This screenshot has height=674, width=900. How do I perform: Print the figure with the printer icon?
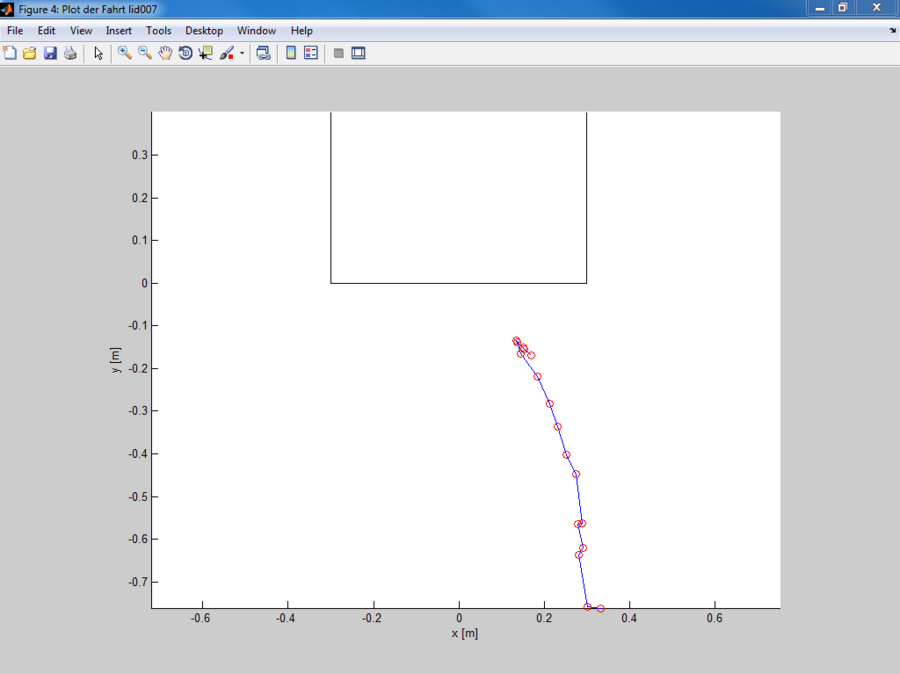70,53
